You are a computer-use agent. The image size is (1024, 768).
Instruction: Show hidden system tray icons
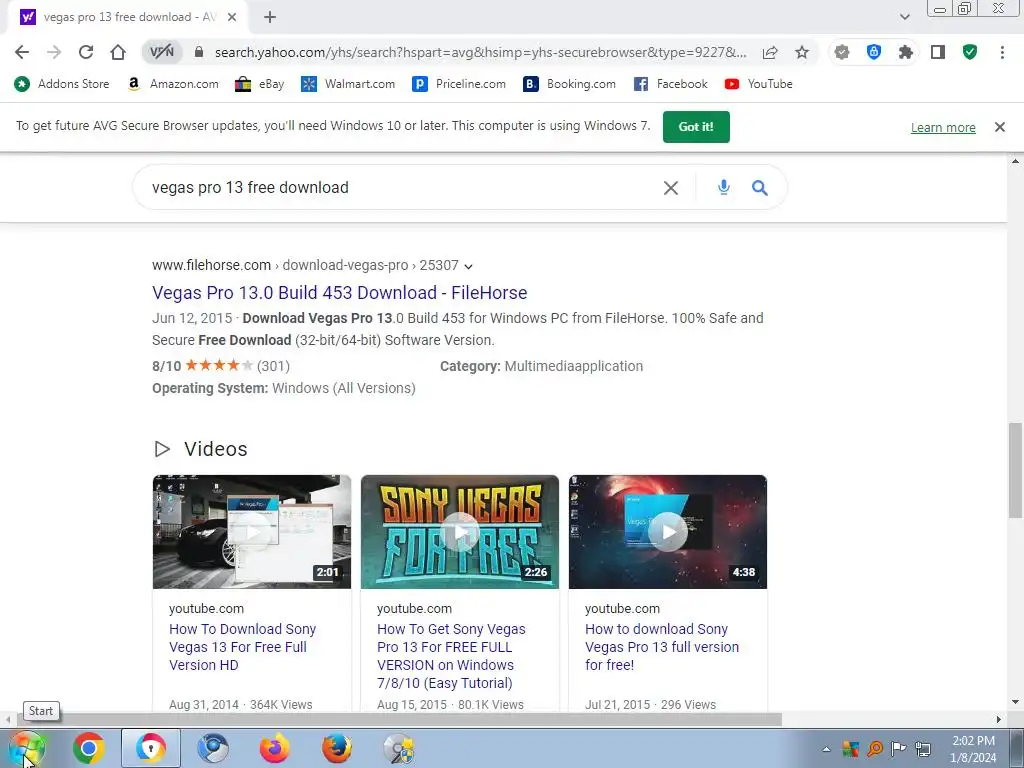point(826,748)
